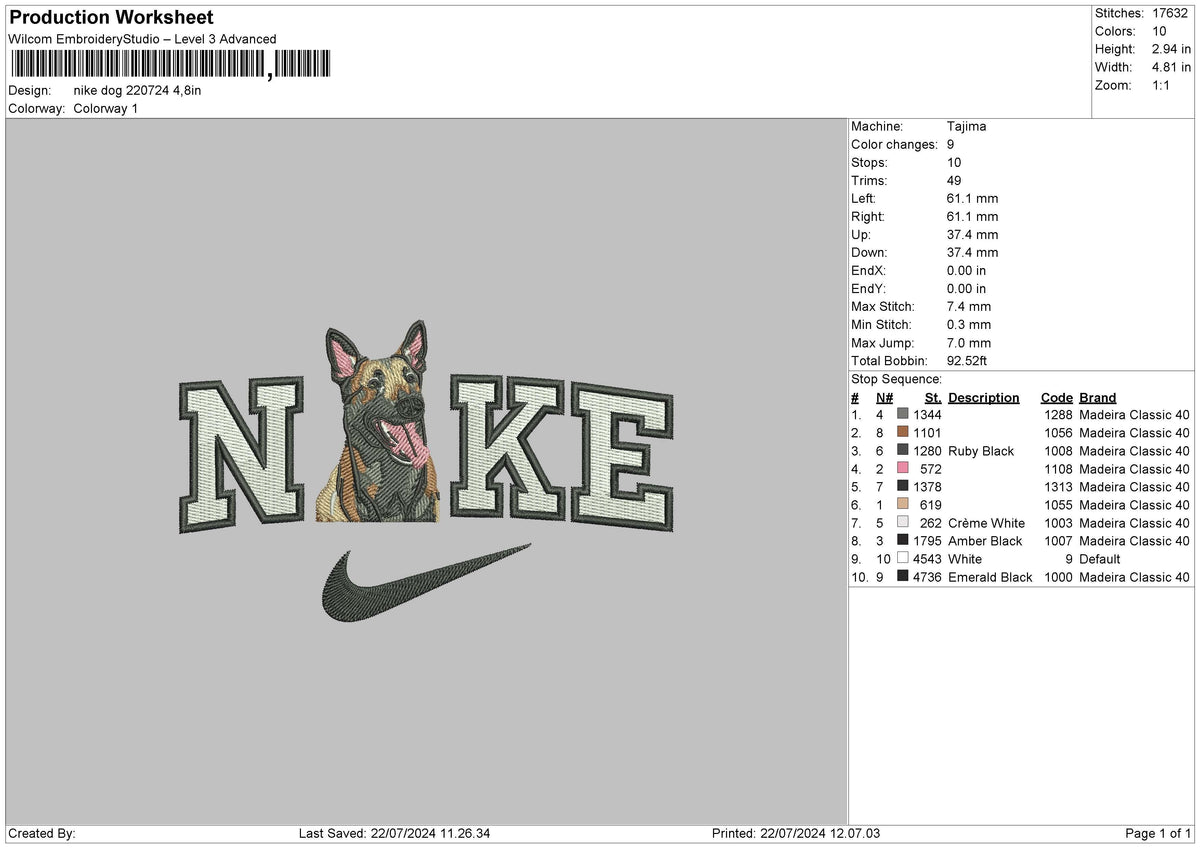Click the Machine value Tajima

tap(967, 126)
